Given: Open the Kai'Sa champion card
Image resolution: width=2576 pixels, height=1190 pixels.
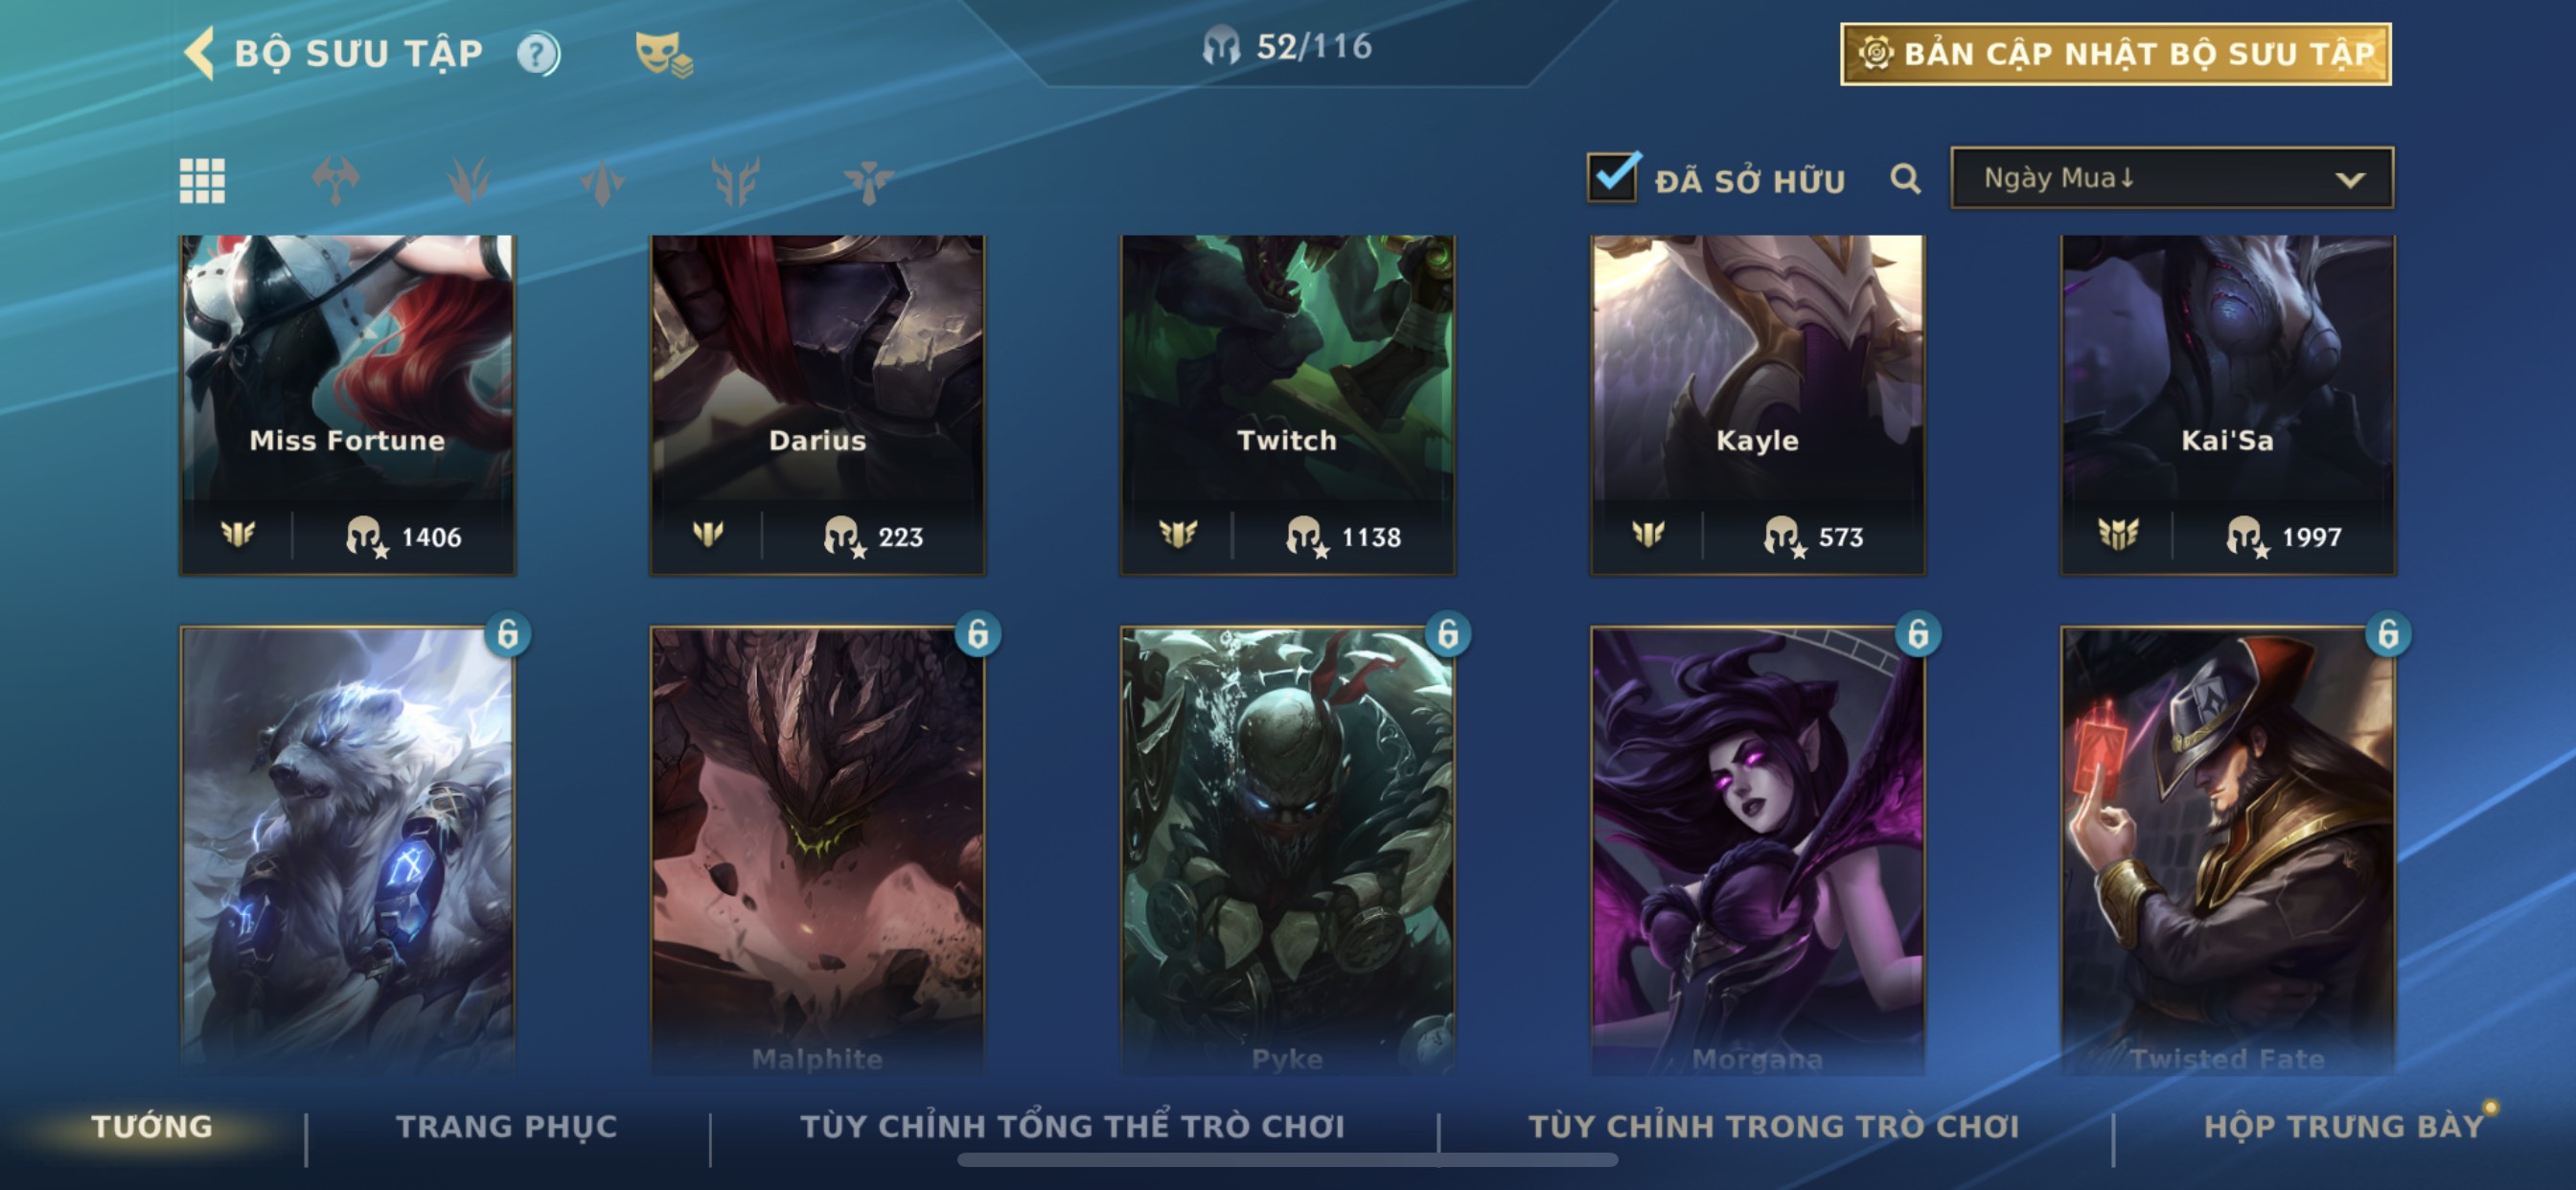Looking at the screenshot, I should pyautogui.click(x=2227, y=405).
